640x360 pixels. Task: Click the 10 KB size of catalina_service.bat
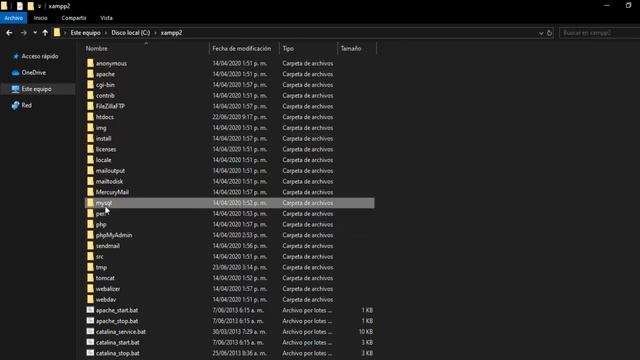pyautogui.click(x=366, y=332)
